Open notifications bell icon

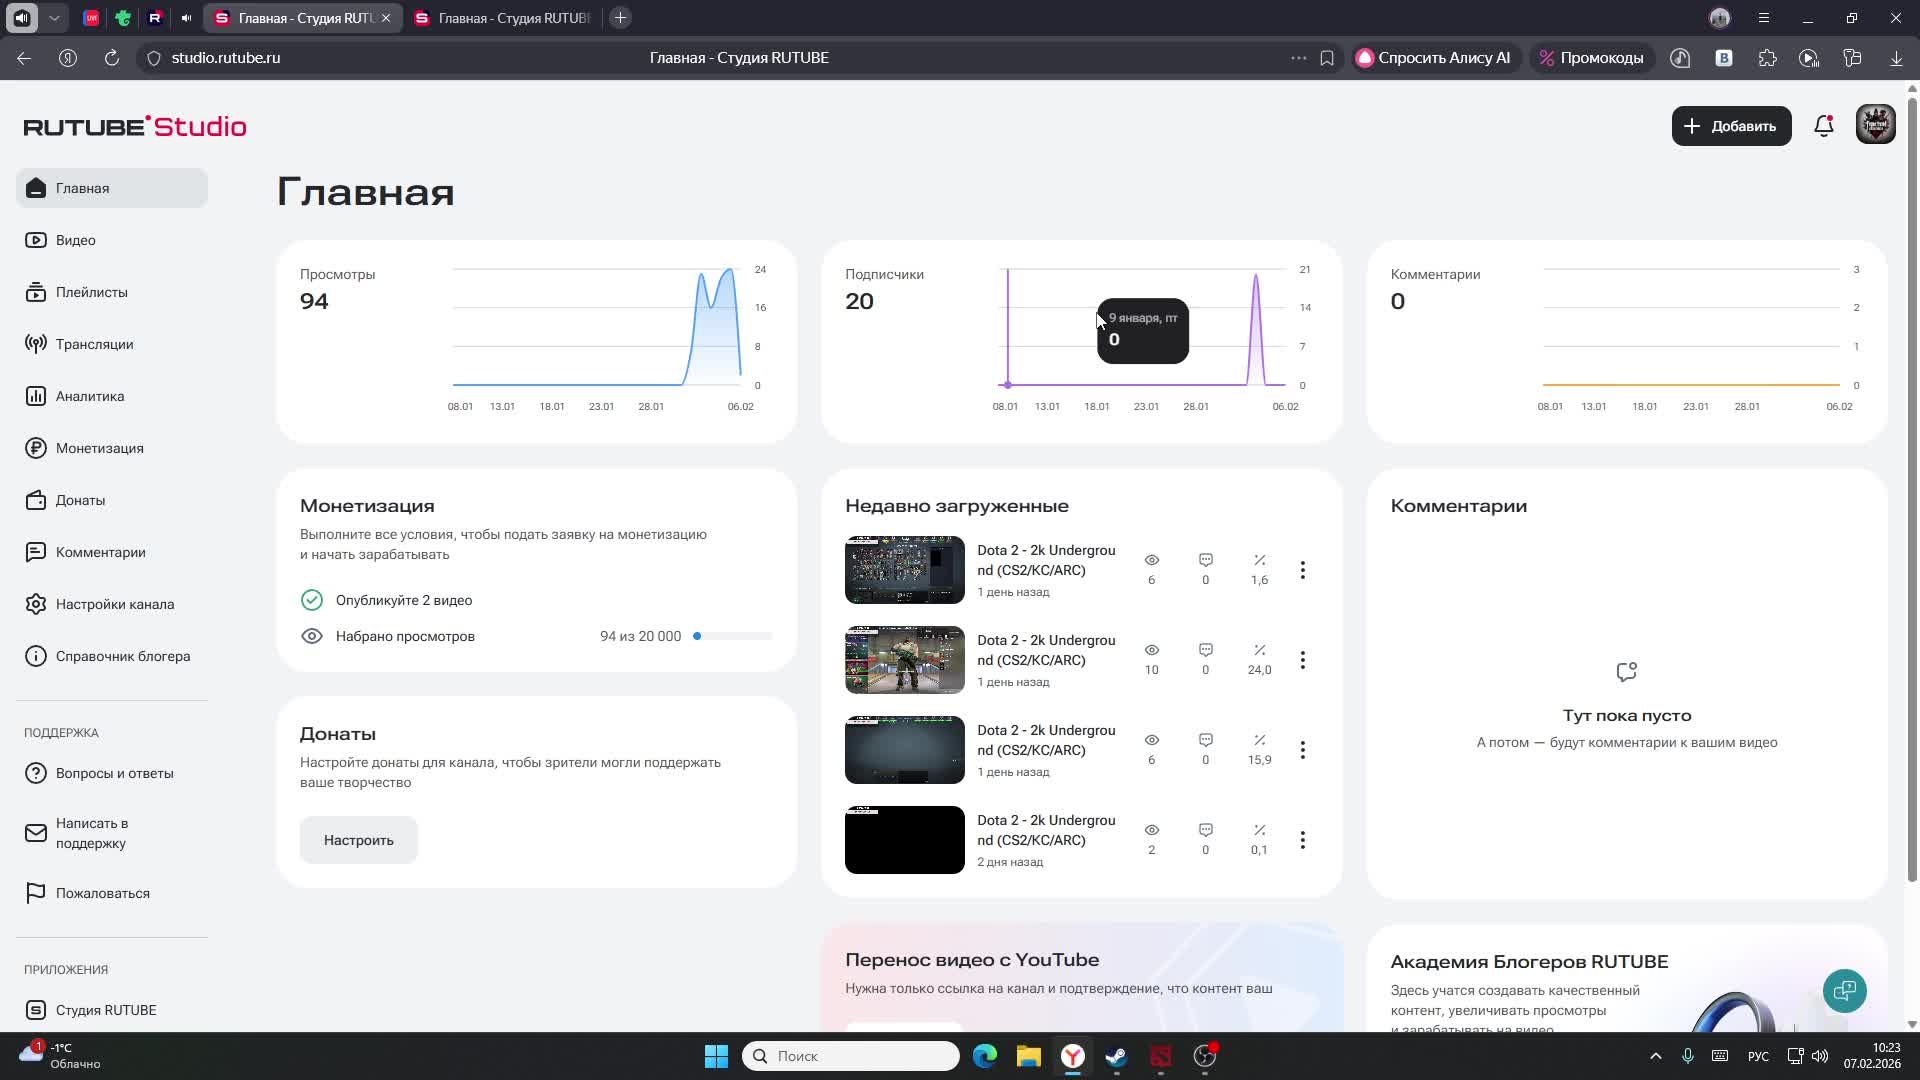coord(1823,126)
